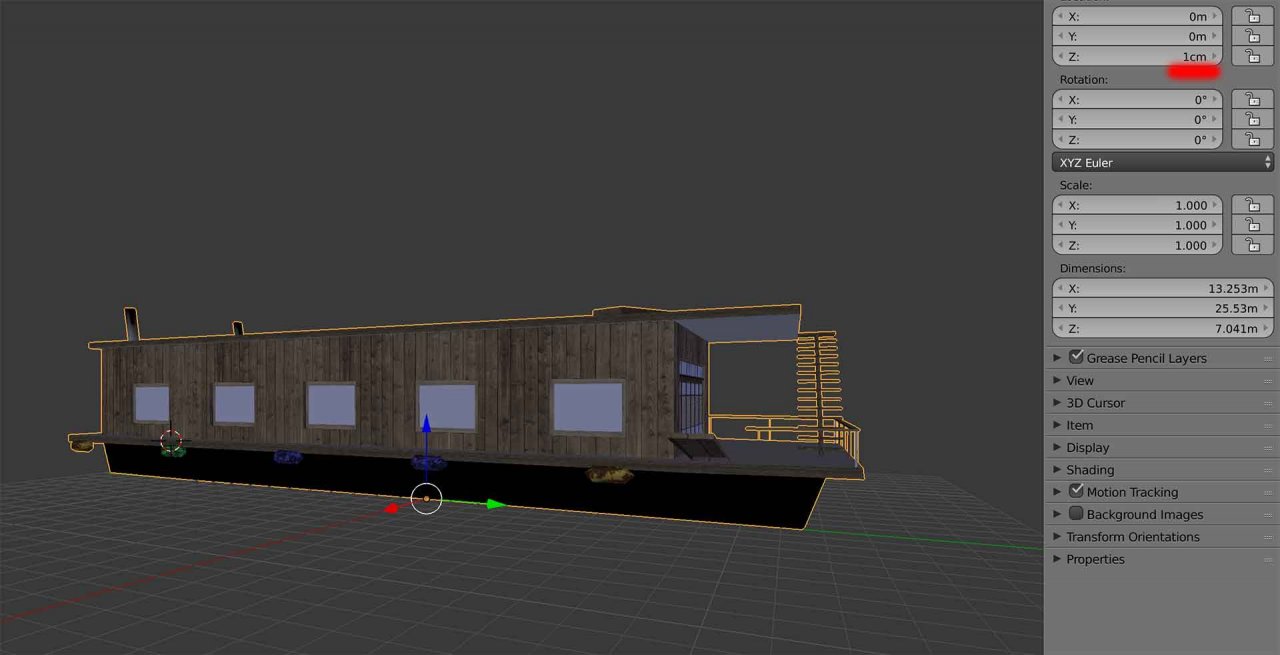Toggle lock icon for Rotation X
1280x655 pixels.
tap(1252, 99)
